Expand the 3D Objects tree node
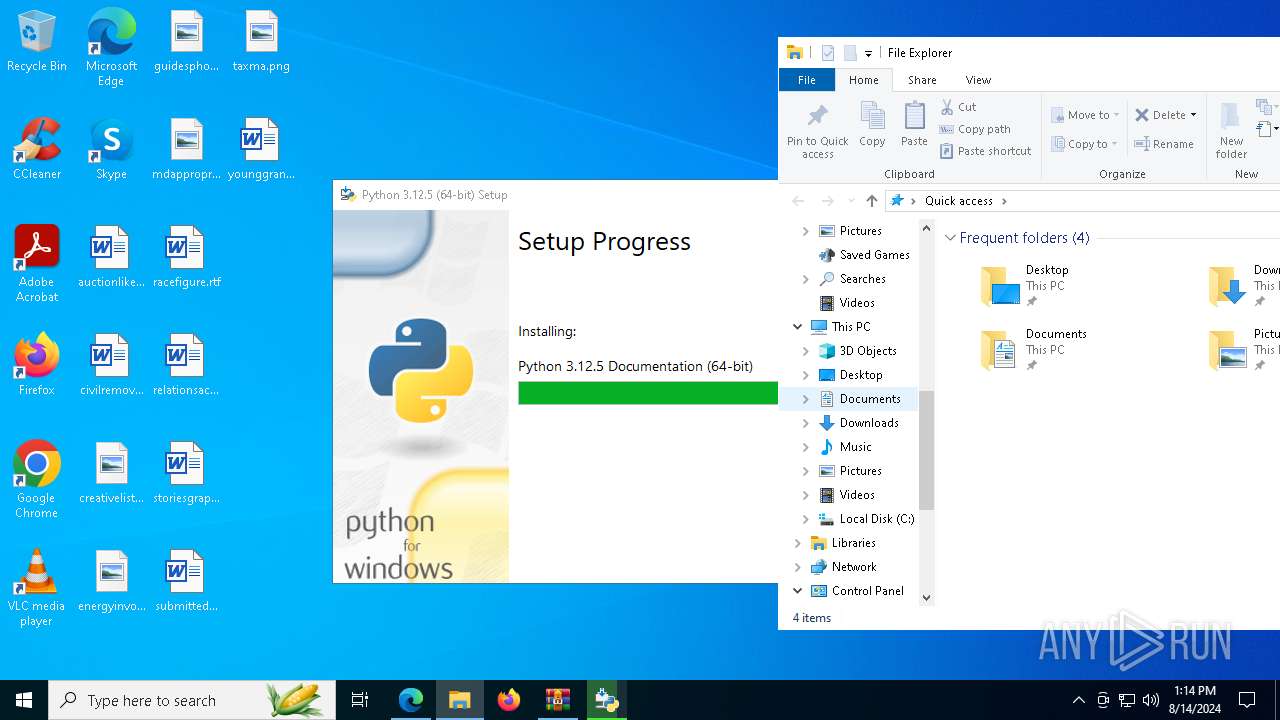The image size is (1280, 720). pyautogui.click(x=806, y=351)
